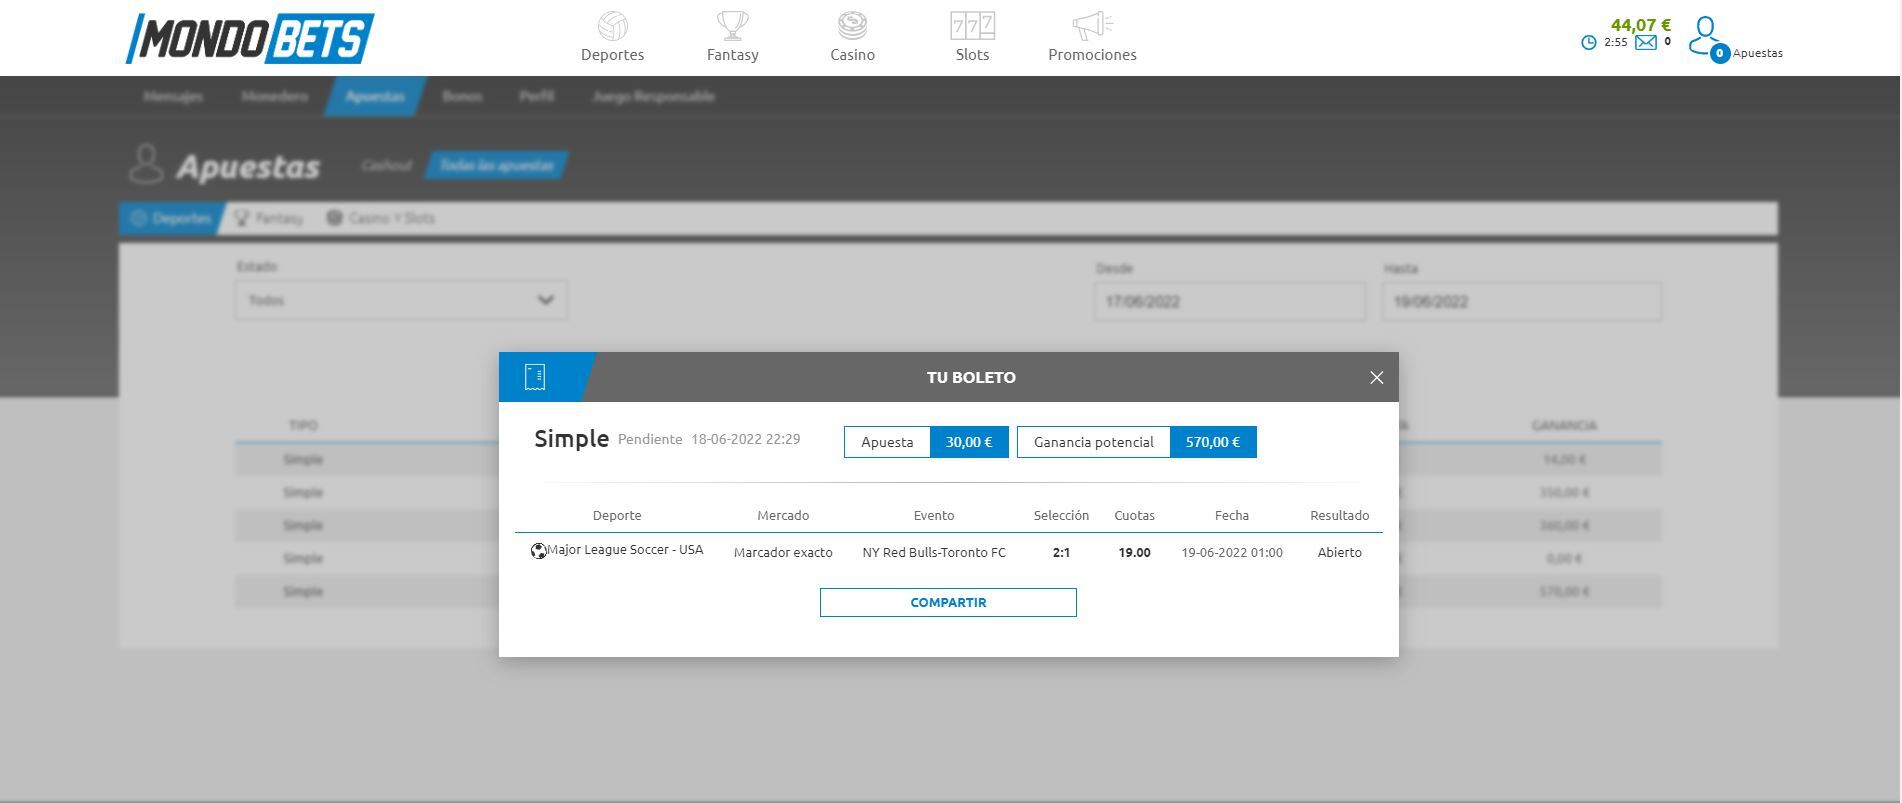Open the messages envelope icon
This screenshot has width=1902, height=803.
(x=1646, y=42)
